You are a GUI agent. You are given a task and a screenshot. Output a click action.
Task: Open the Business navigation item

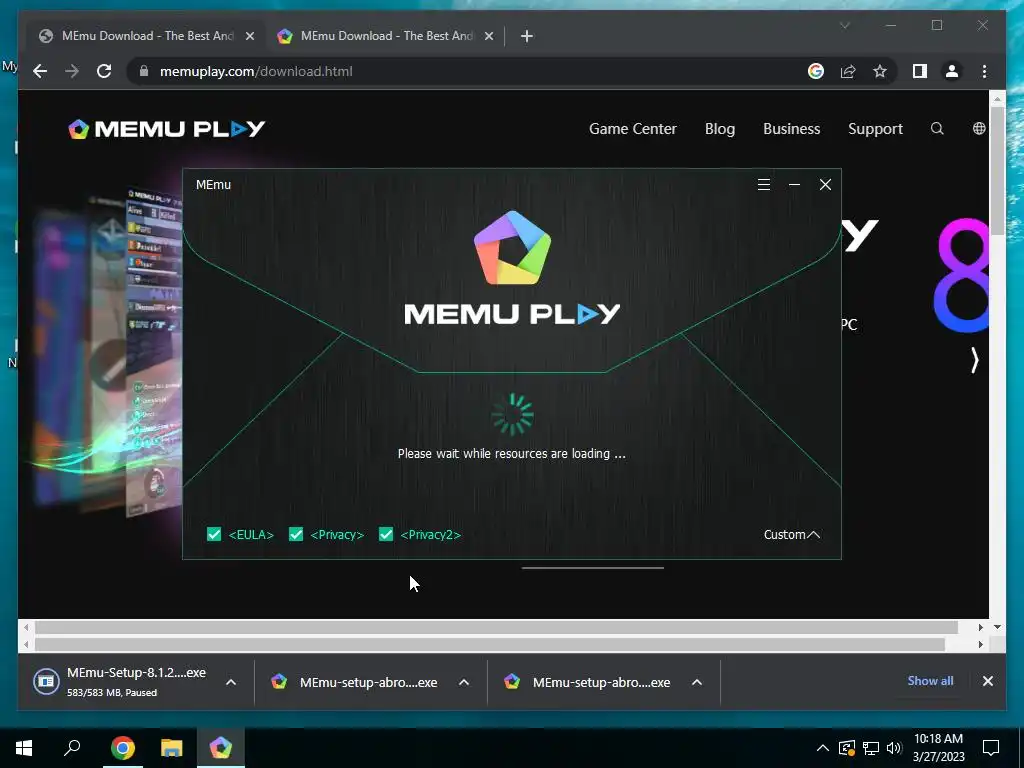pyautogui.click(x=792, y=129)
